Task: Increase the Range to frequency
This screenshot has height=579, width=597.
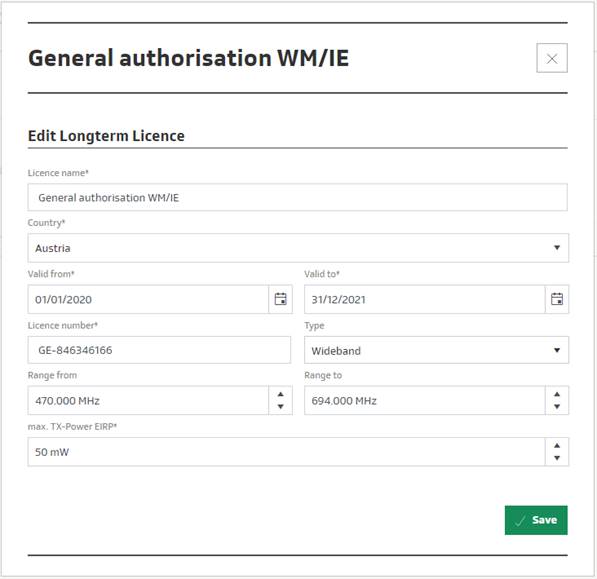Action: click(x=557, y=394)
